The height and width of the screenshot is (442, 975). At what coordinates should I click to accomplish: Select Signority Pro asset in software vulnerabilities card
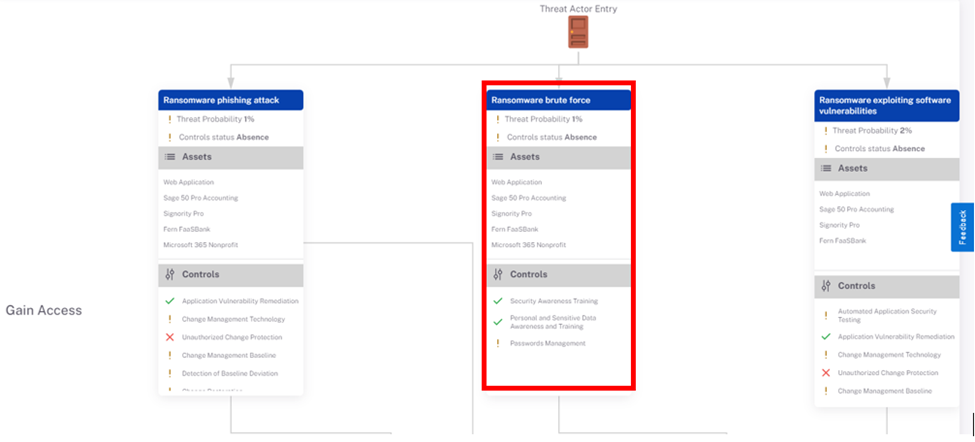[x=839, y=225]
